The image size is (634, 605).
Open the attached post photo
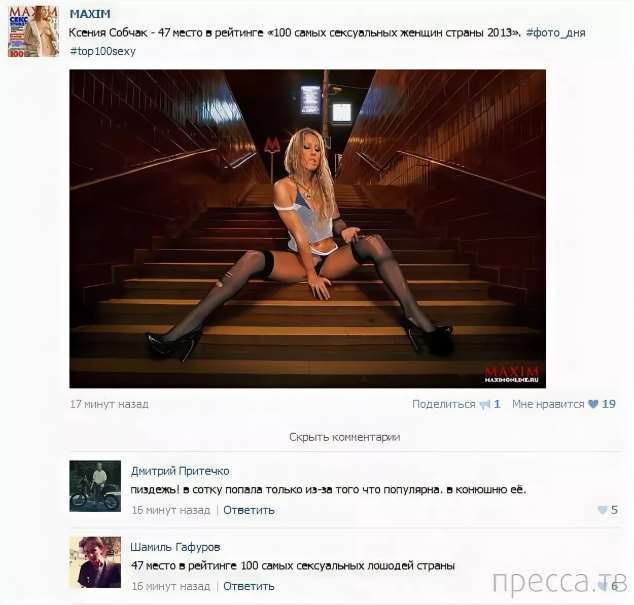point(308,229)
